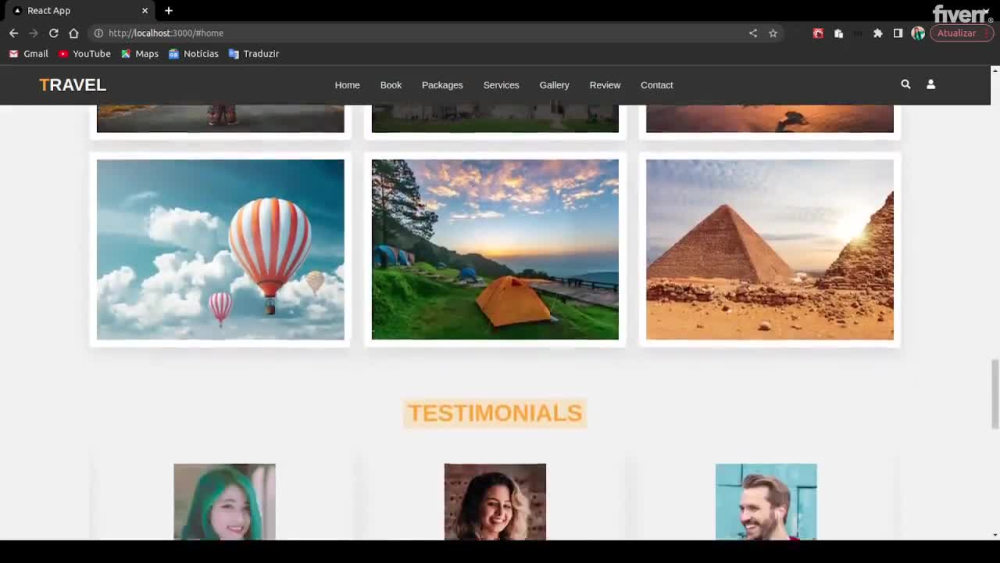Click the TESTIMONIALS heading
The width and height of the screenshot is (1000, 563).
(495, 413)
